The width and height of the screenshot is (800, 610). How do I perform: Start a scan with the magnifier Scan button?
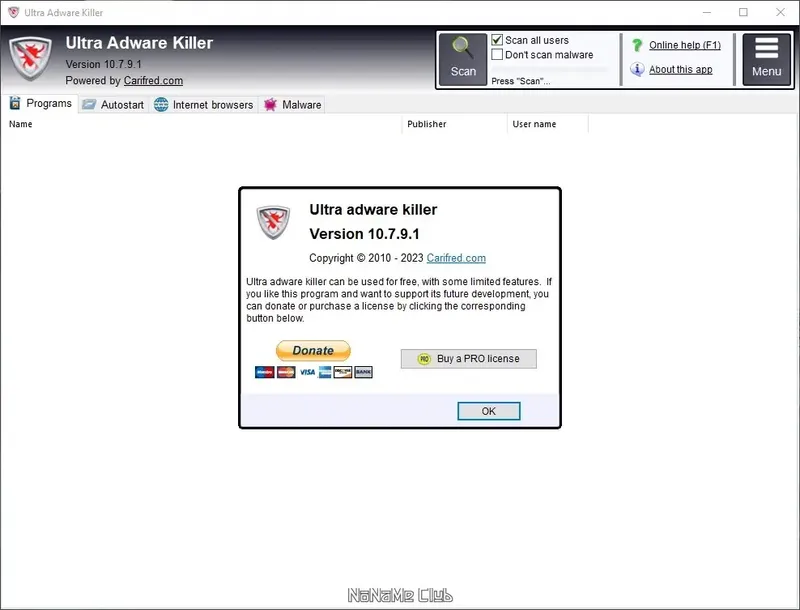point(463,59)
